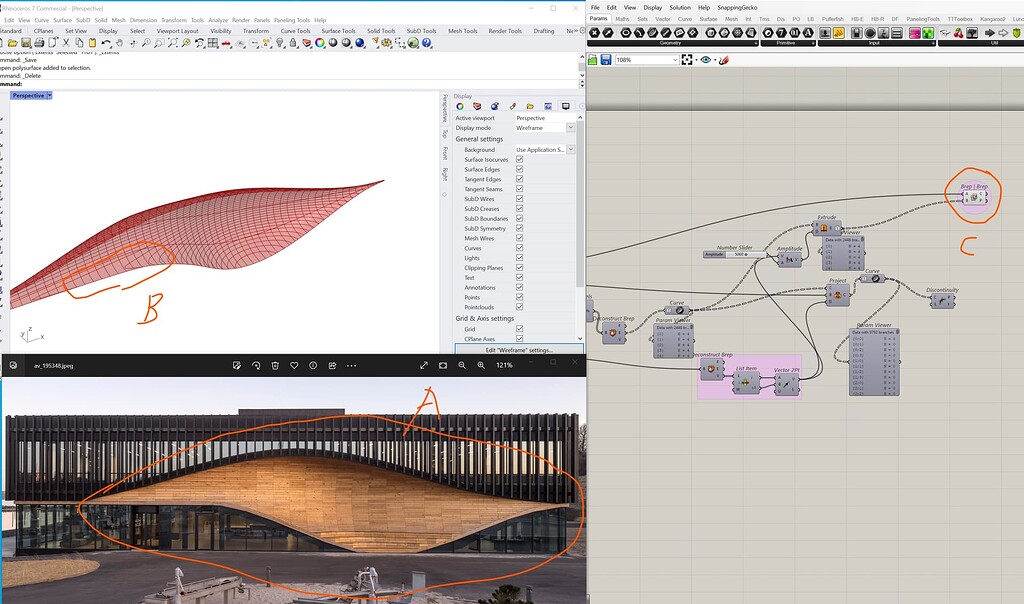
Task: Click the rotate icon in the image viewer
Action: (x=255, y=365)
